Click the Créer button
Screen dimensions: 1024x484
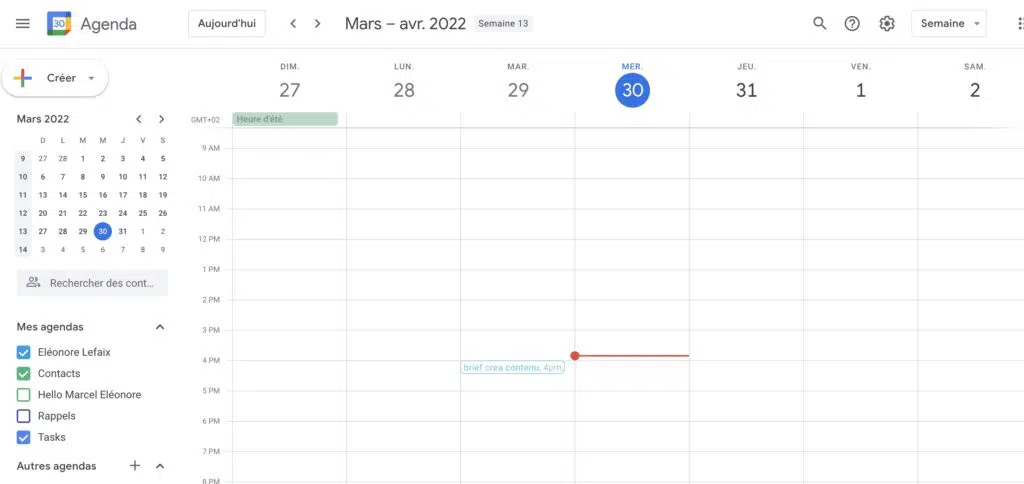click(x=56, y=78)
